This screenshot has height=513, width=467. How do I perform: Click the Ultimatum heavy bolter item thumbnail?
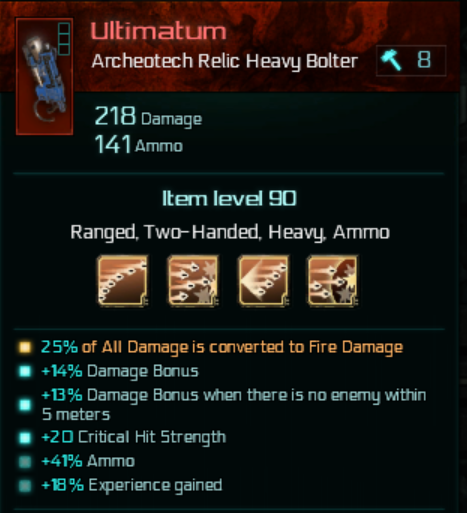44,76
